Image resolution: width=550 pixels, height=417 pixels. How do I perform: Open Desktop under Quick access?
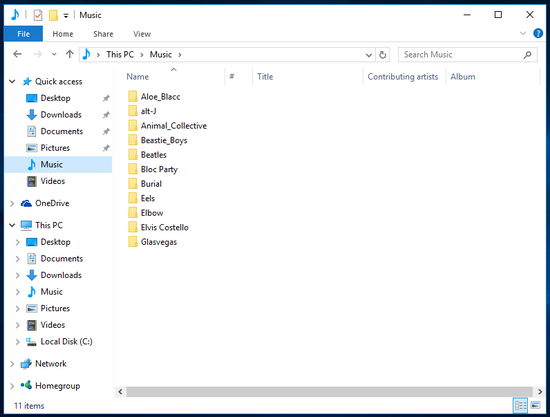(x=55, y=98)
